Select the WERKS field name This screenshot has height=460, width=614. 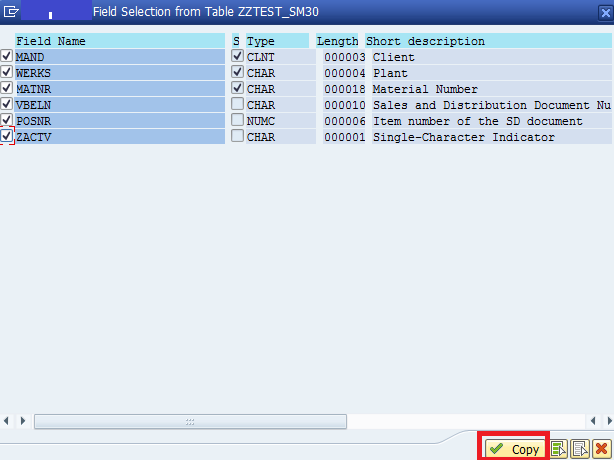point(120,73)
